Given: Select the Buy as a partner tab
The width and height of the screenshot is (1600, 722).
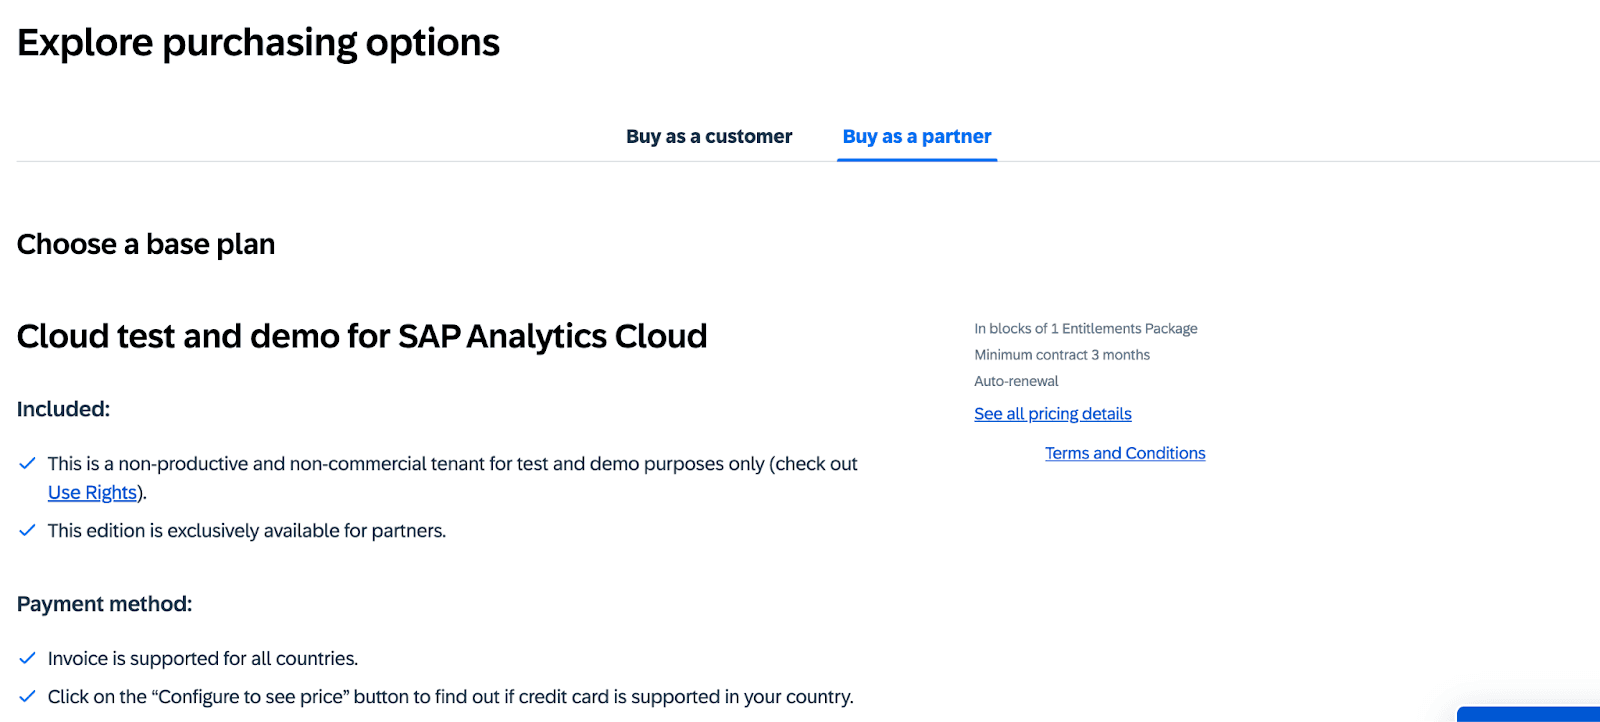Looking at the screenshot, I should [916, 136].
